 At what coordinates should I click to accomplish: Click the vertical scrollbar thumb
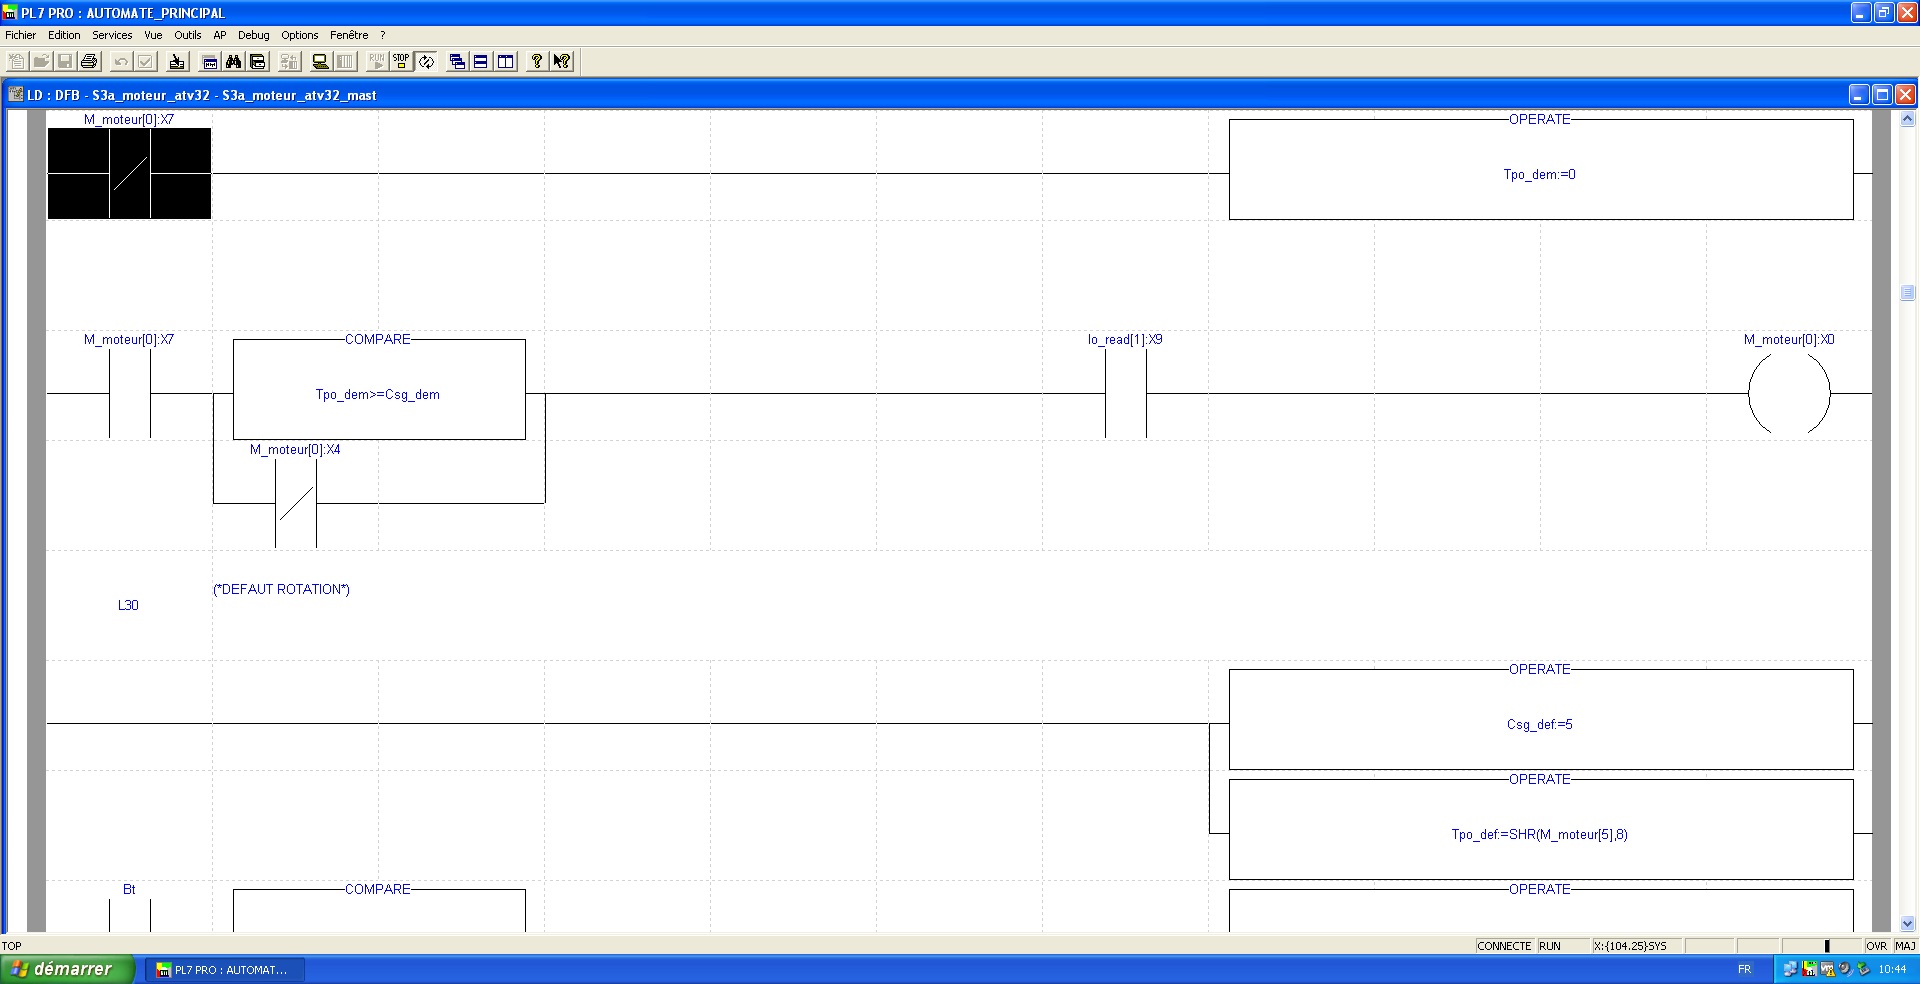pos(1907,293)
